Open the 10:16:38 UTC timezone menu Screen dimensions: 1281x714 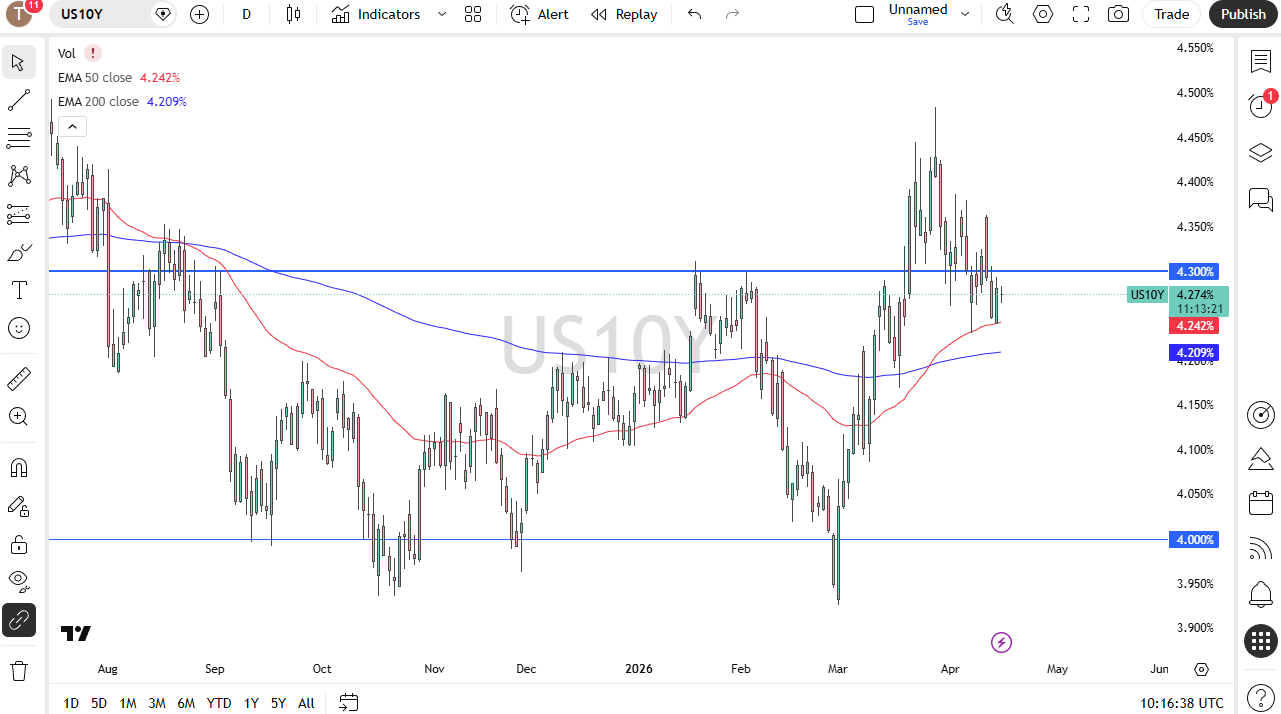point(1182,703)
